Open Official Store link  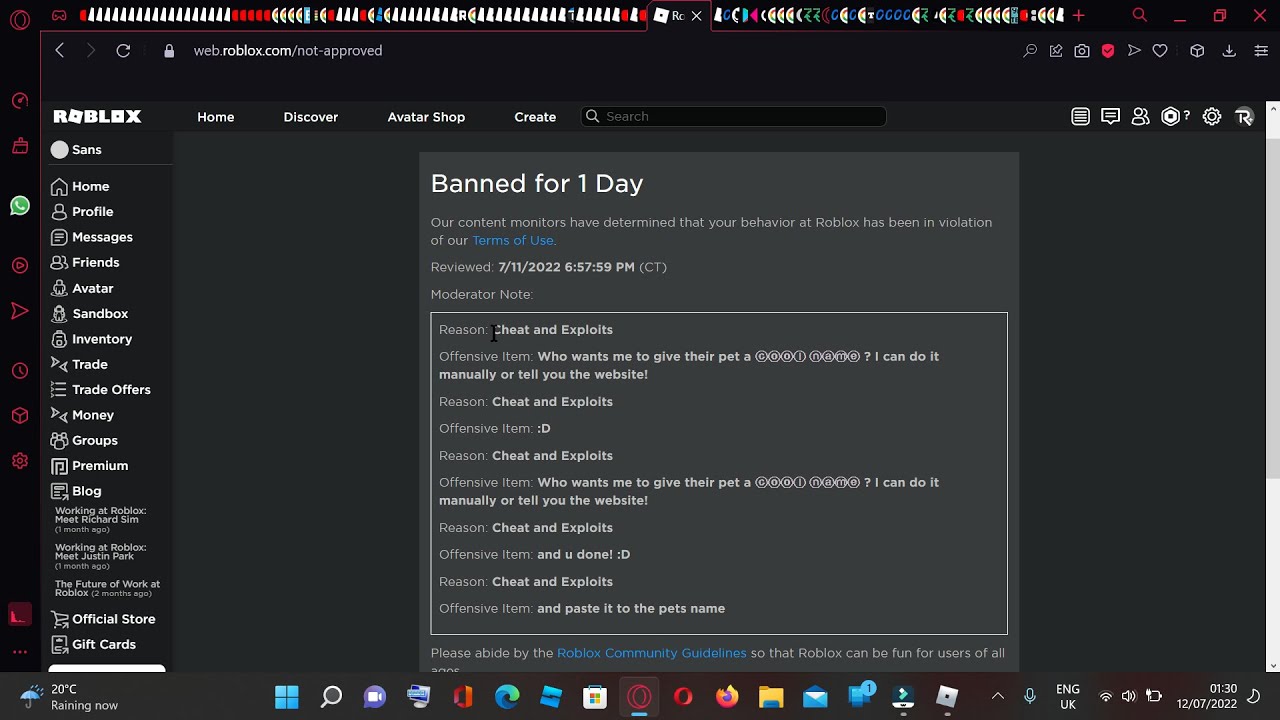pyautogui.click(x=103, y=619)
